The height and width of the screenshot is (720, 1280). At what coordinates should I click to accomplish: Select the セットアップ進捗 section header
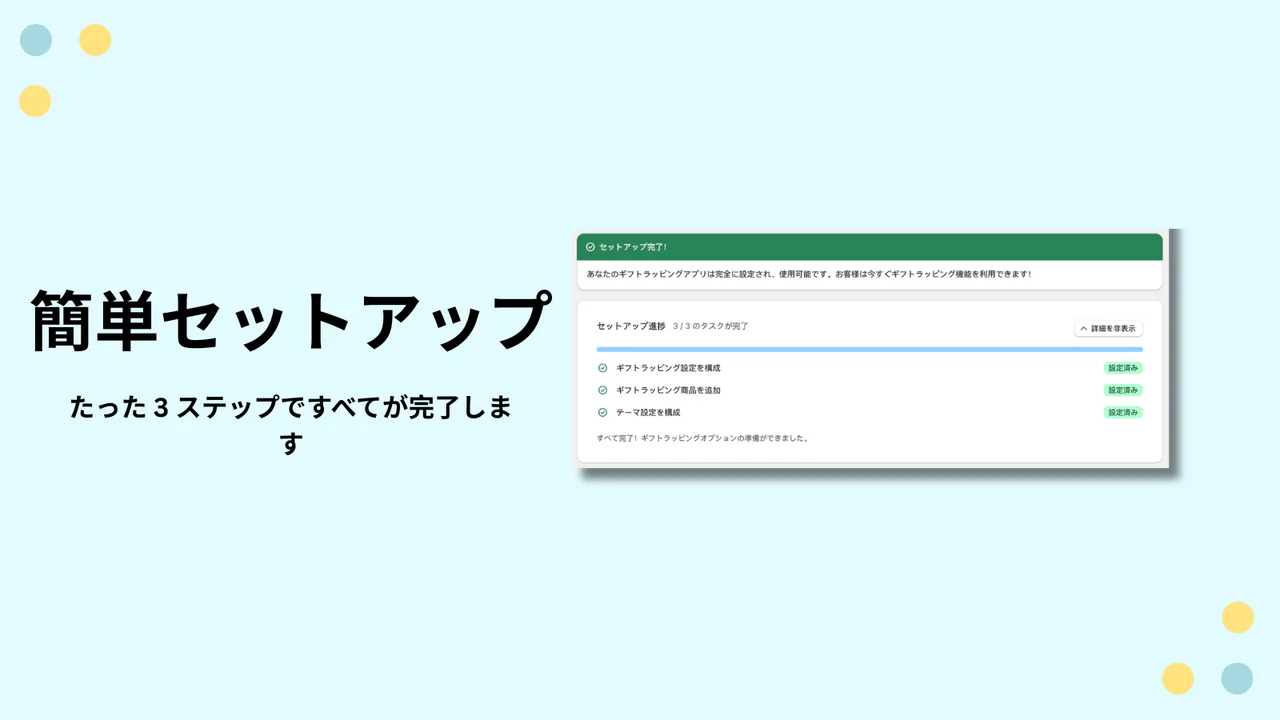click(618, 325)
